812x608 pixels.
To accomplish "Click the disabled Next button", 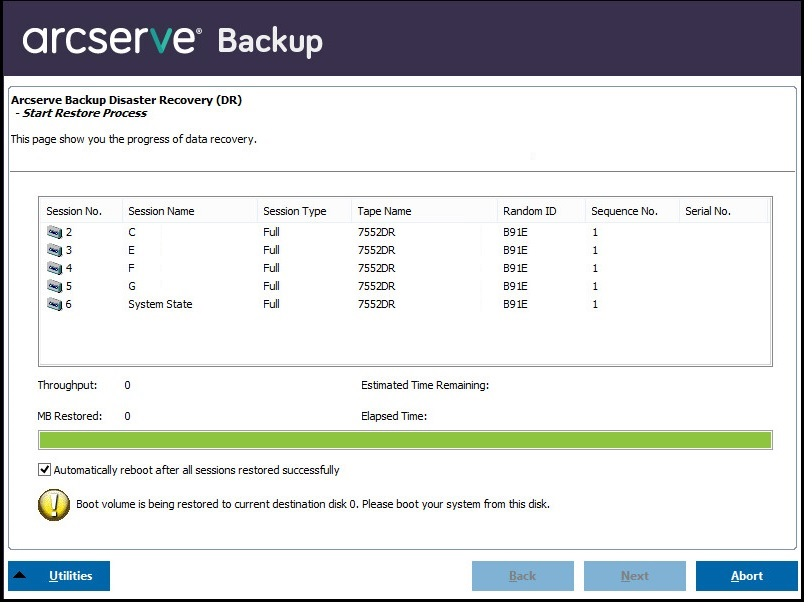I will (x=635, y=575).
